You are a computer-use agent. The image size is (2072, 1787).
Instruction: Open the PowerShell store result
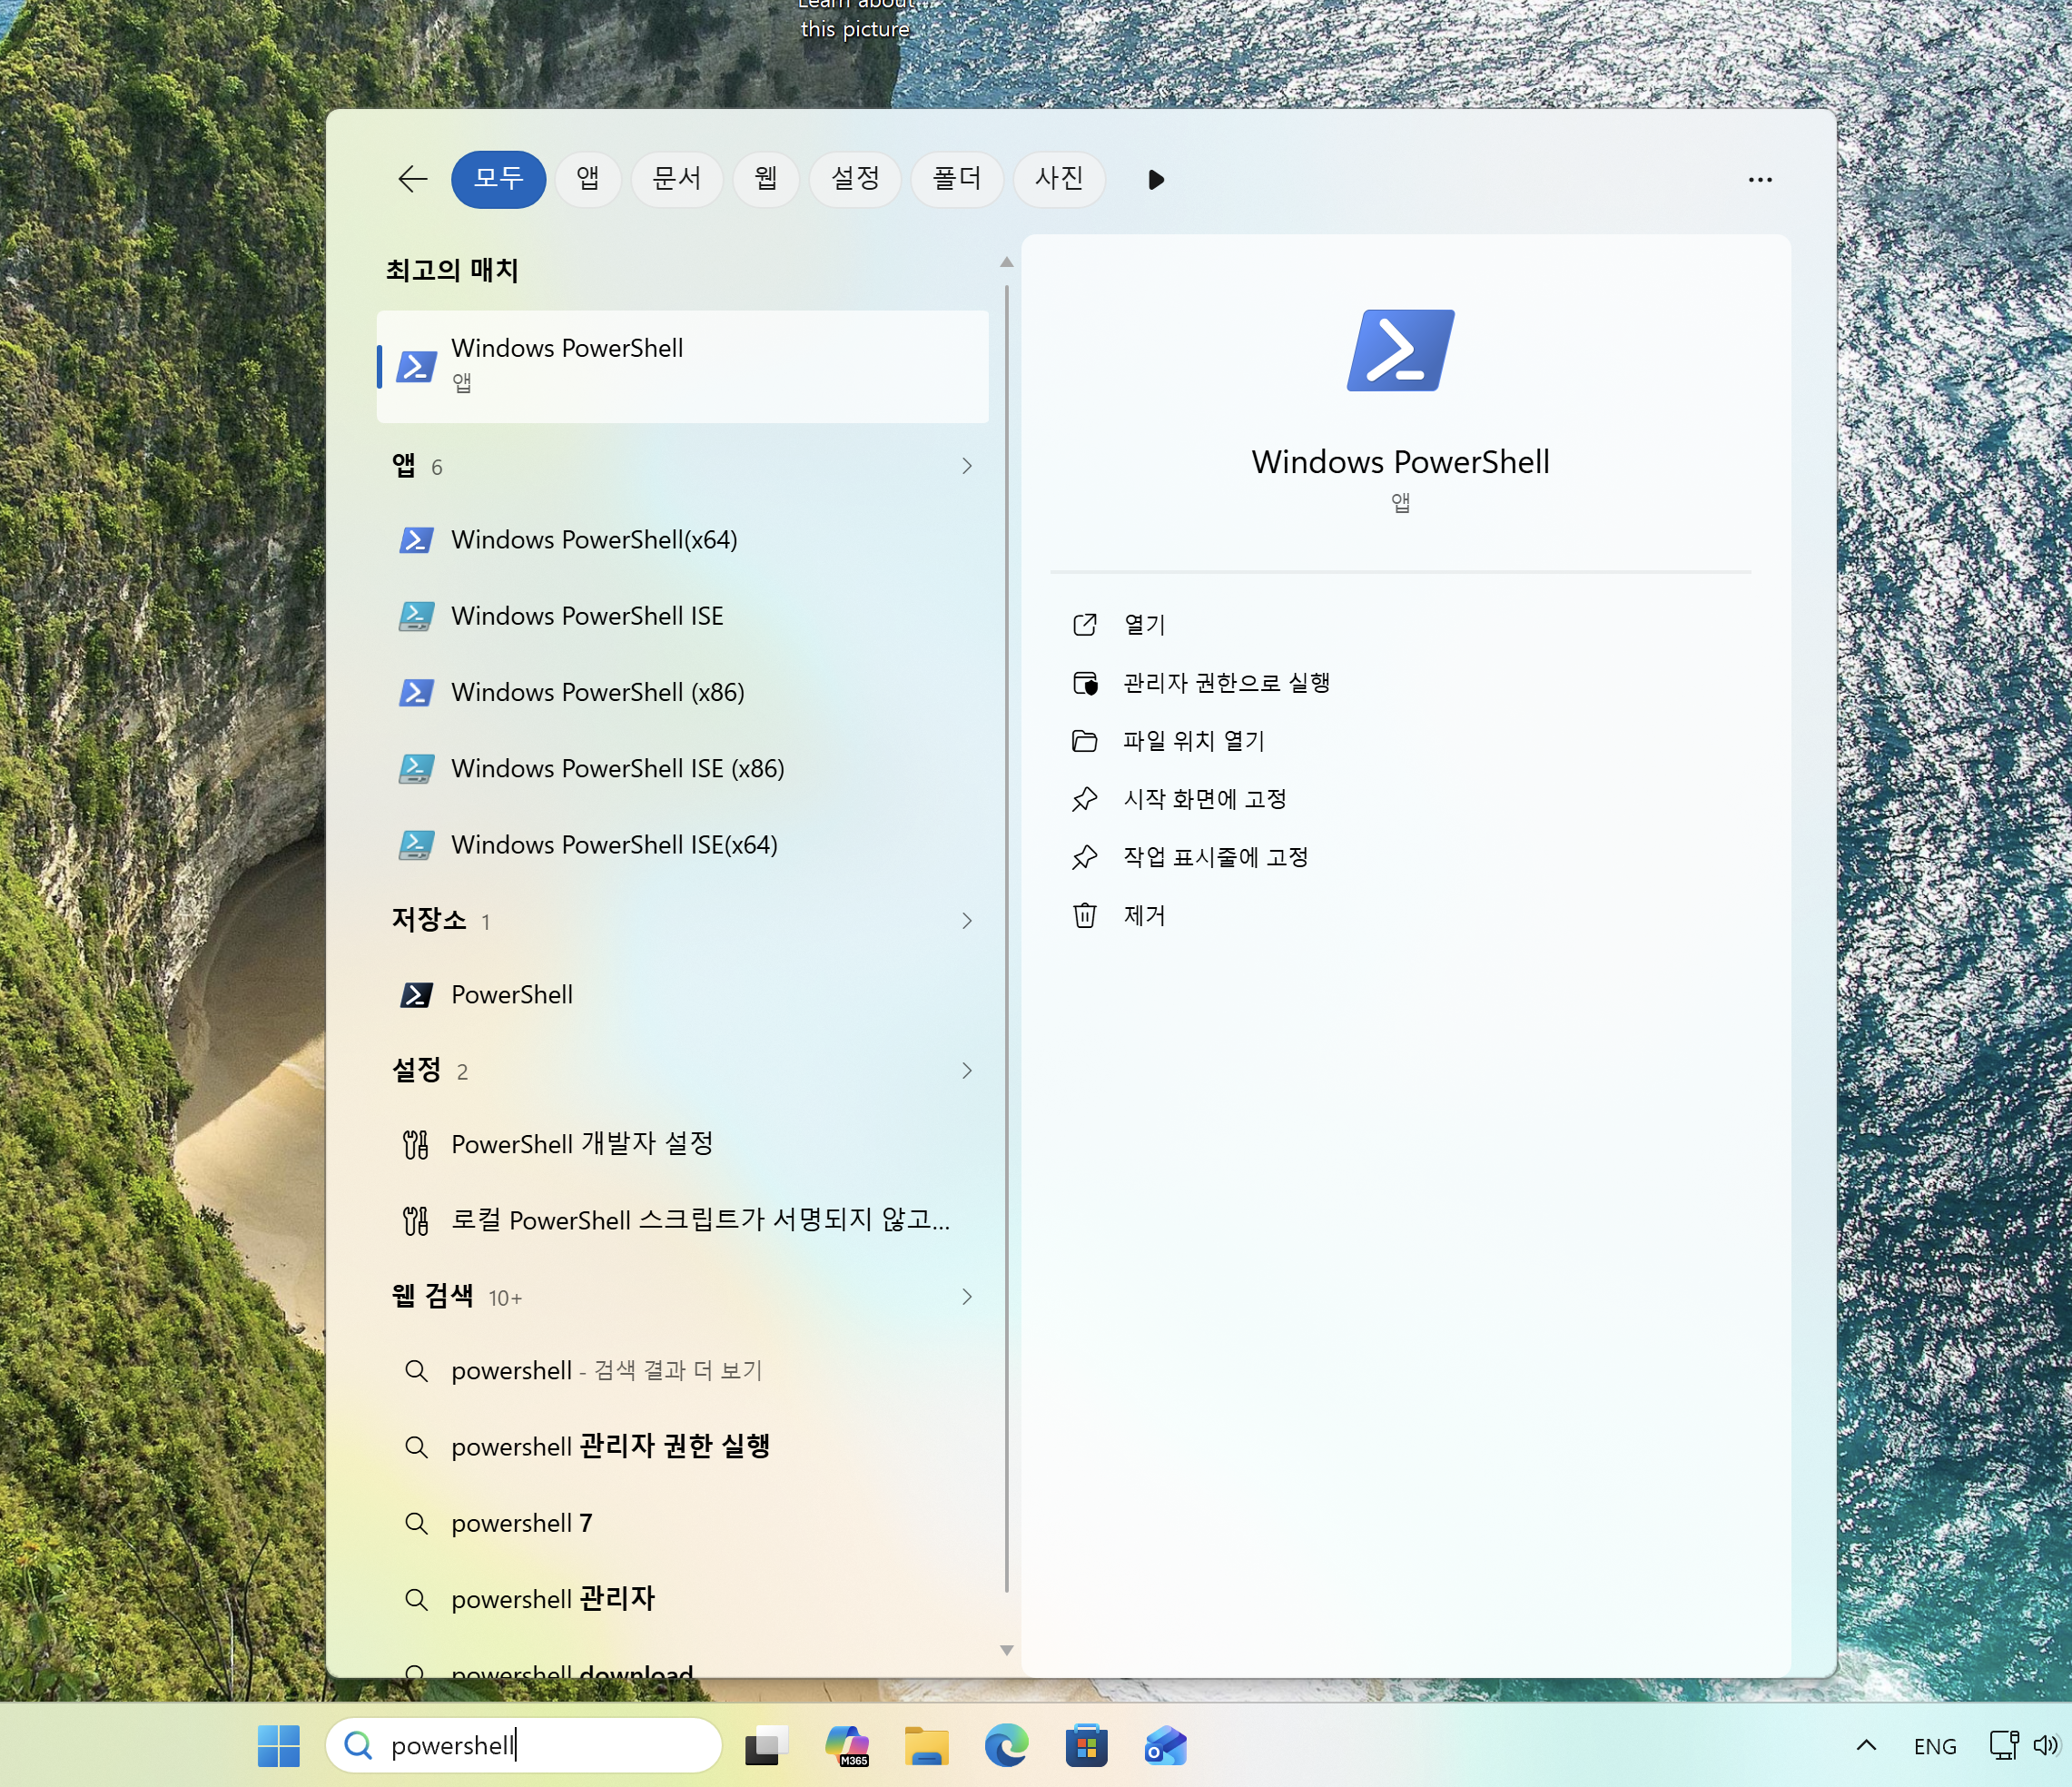click(683, 994)
